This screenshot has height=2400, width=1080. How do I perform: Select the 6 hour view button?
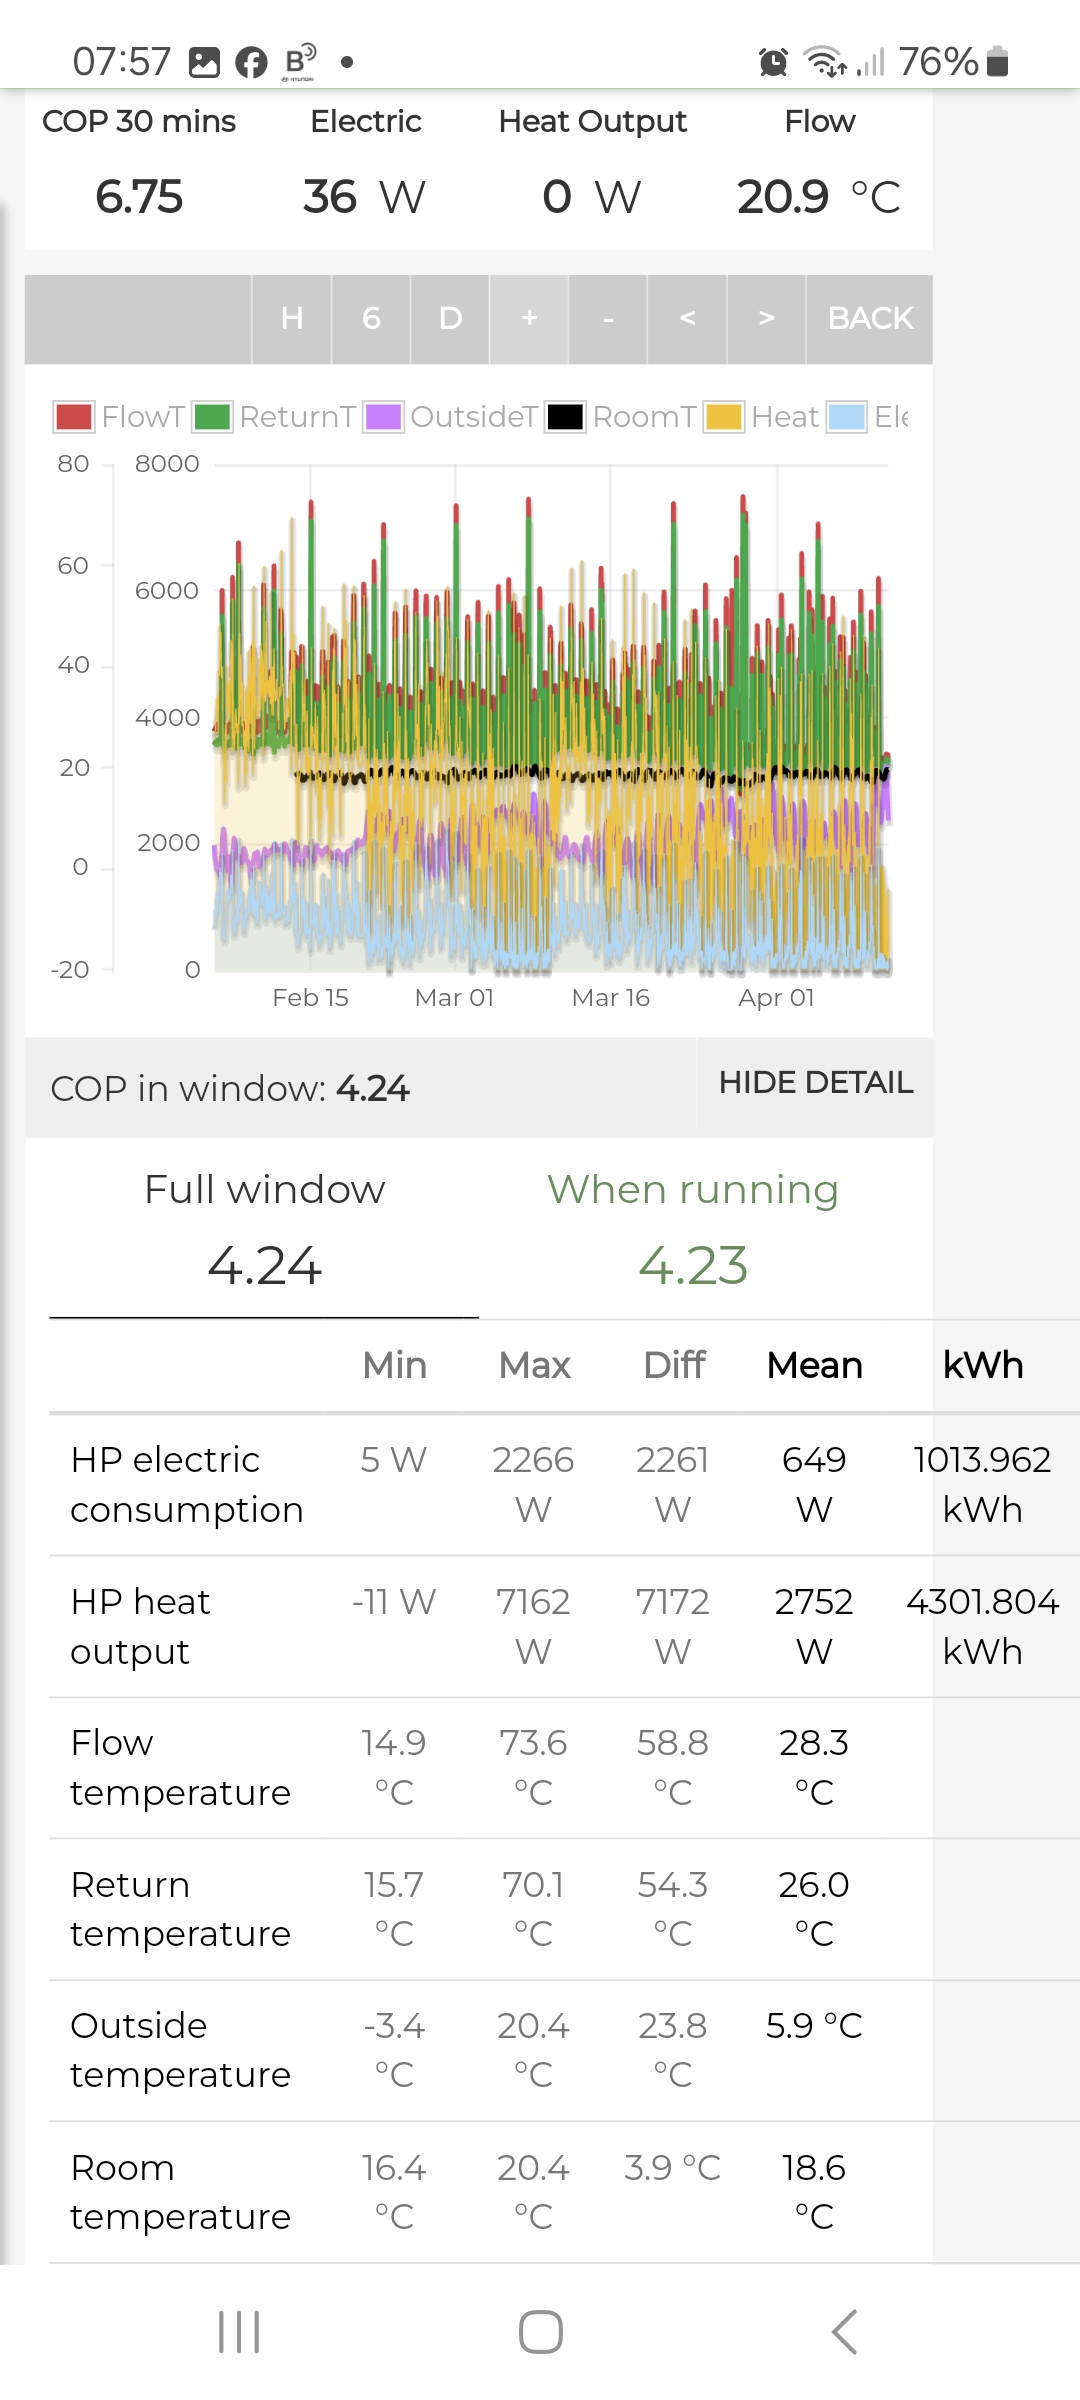pos(371,319)
